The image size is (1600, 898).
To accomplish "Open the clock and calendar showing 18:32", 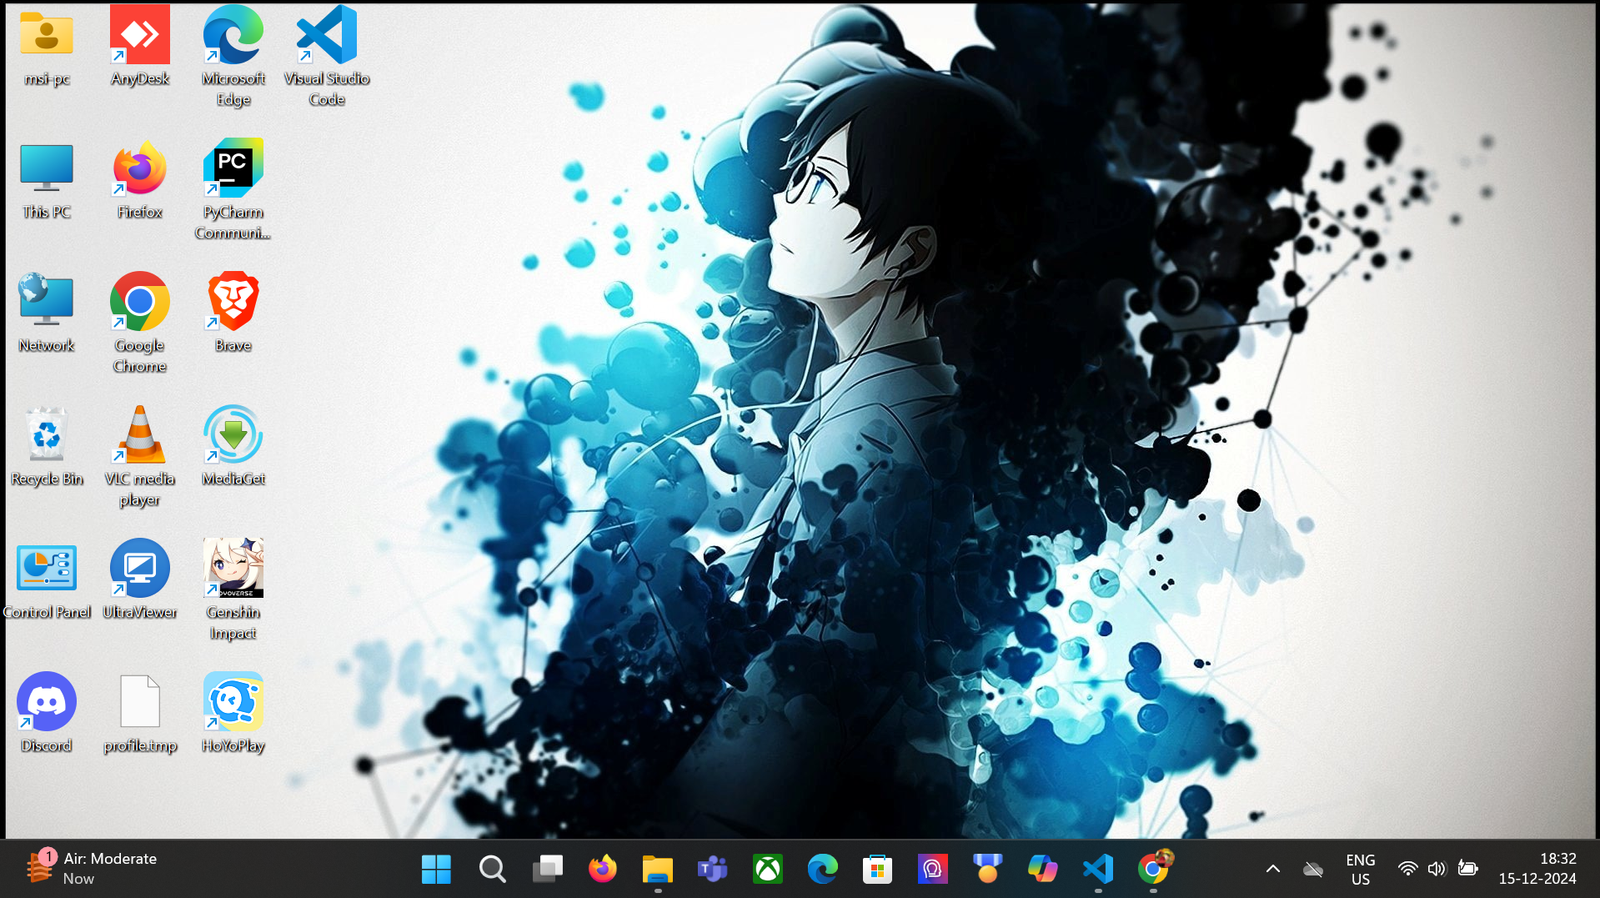I will pos(1537,869).
